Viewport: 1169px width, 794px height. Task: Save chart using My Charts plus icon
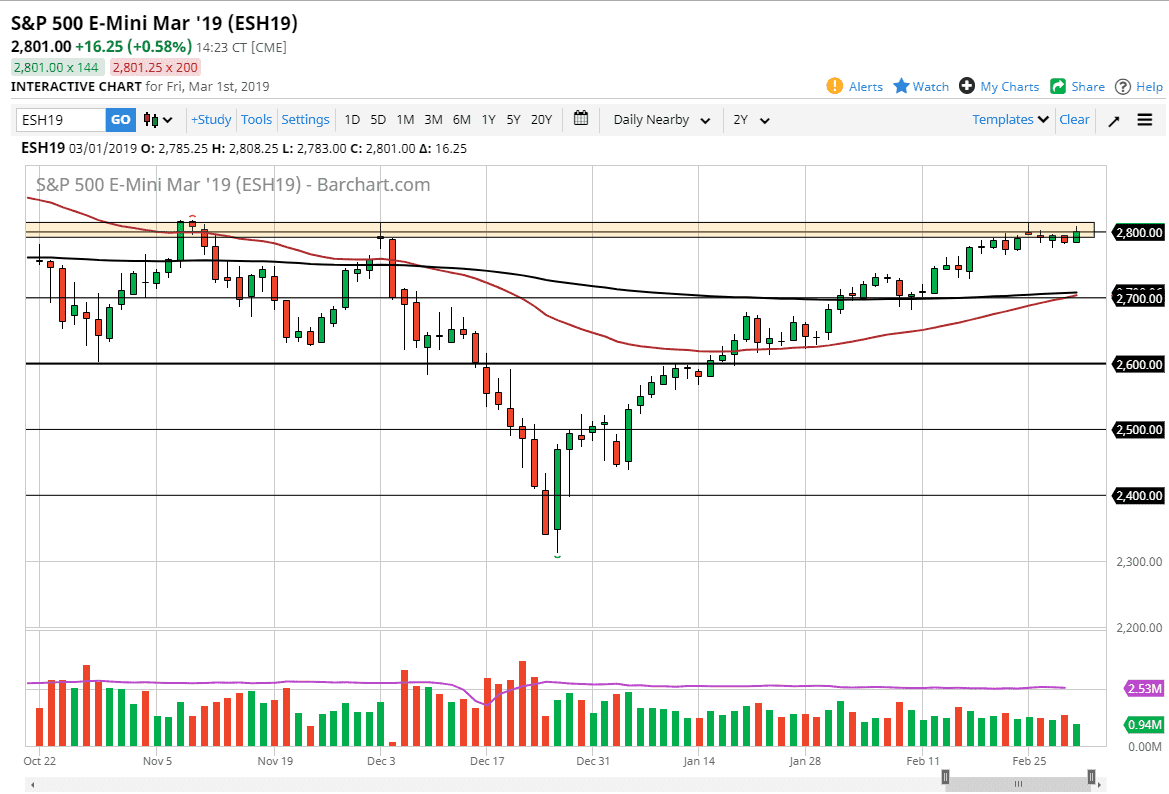(x=967, y=86)
